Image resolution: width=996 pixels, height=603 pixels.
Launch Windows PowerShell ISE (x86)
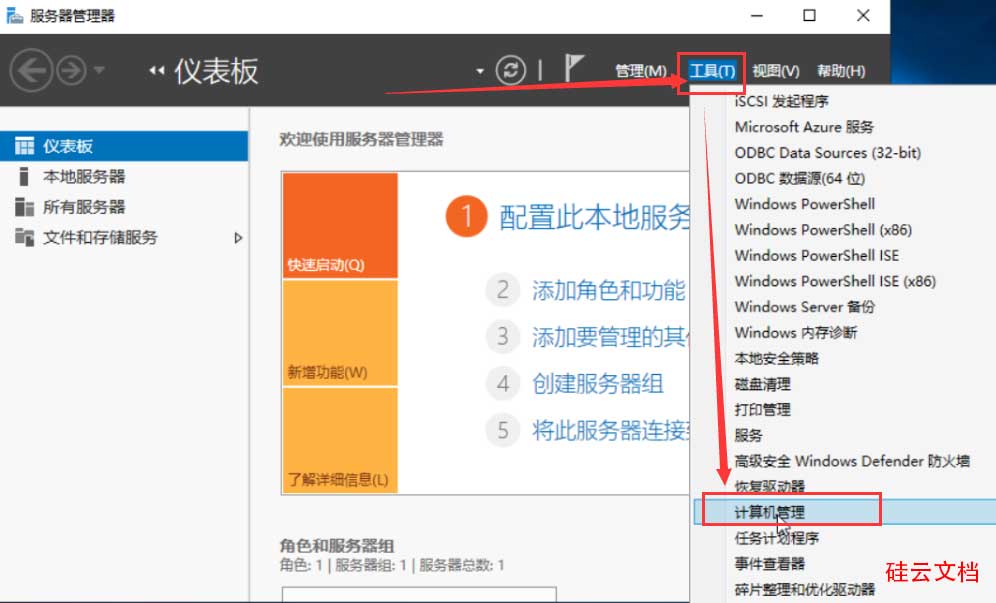pyautogui.click(x=835, y=281)
